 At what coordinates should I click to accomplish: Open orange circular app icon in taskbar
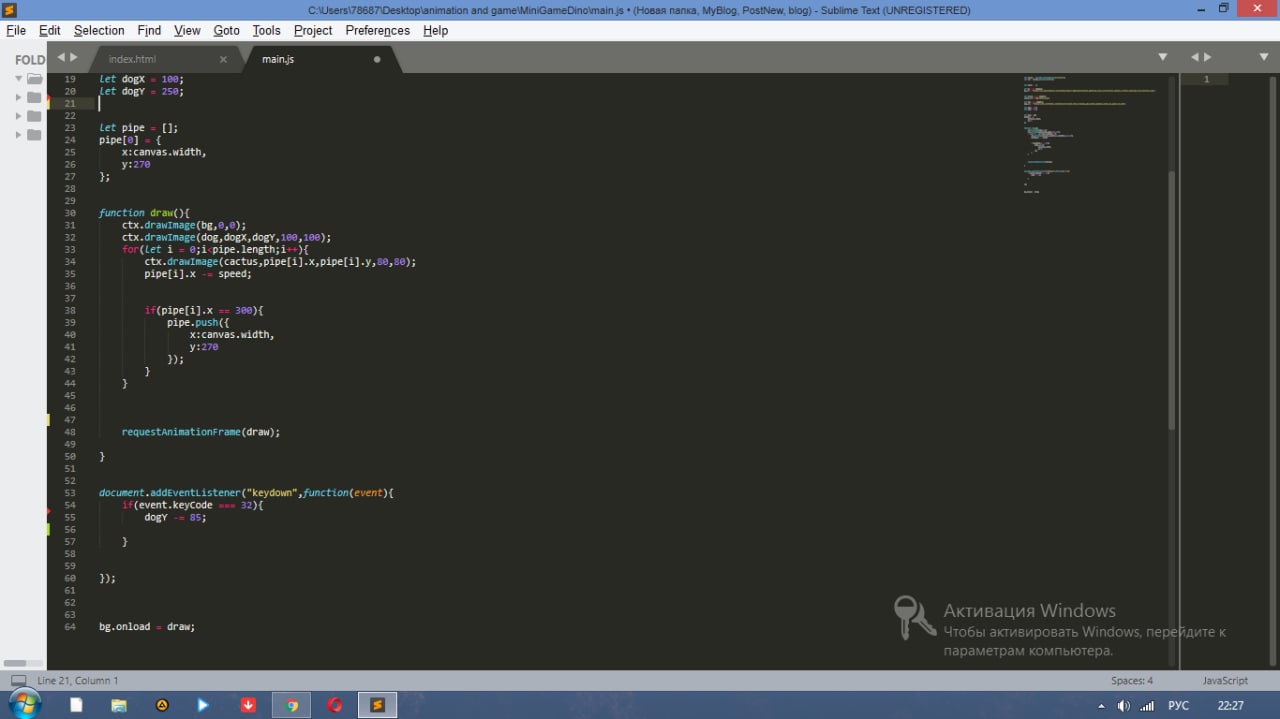[162, 705]
